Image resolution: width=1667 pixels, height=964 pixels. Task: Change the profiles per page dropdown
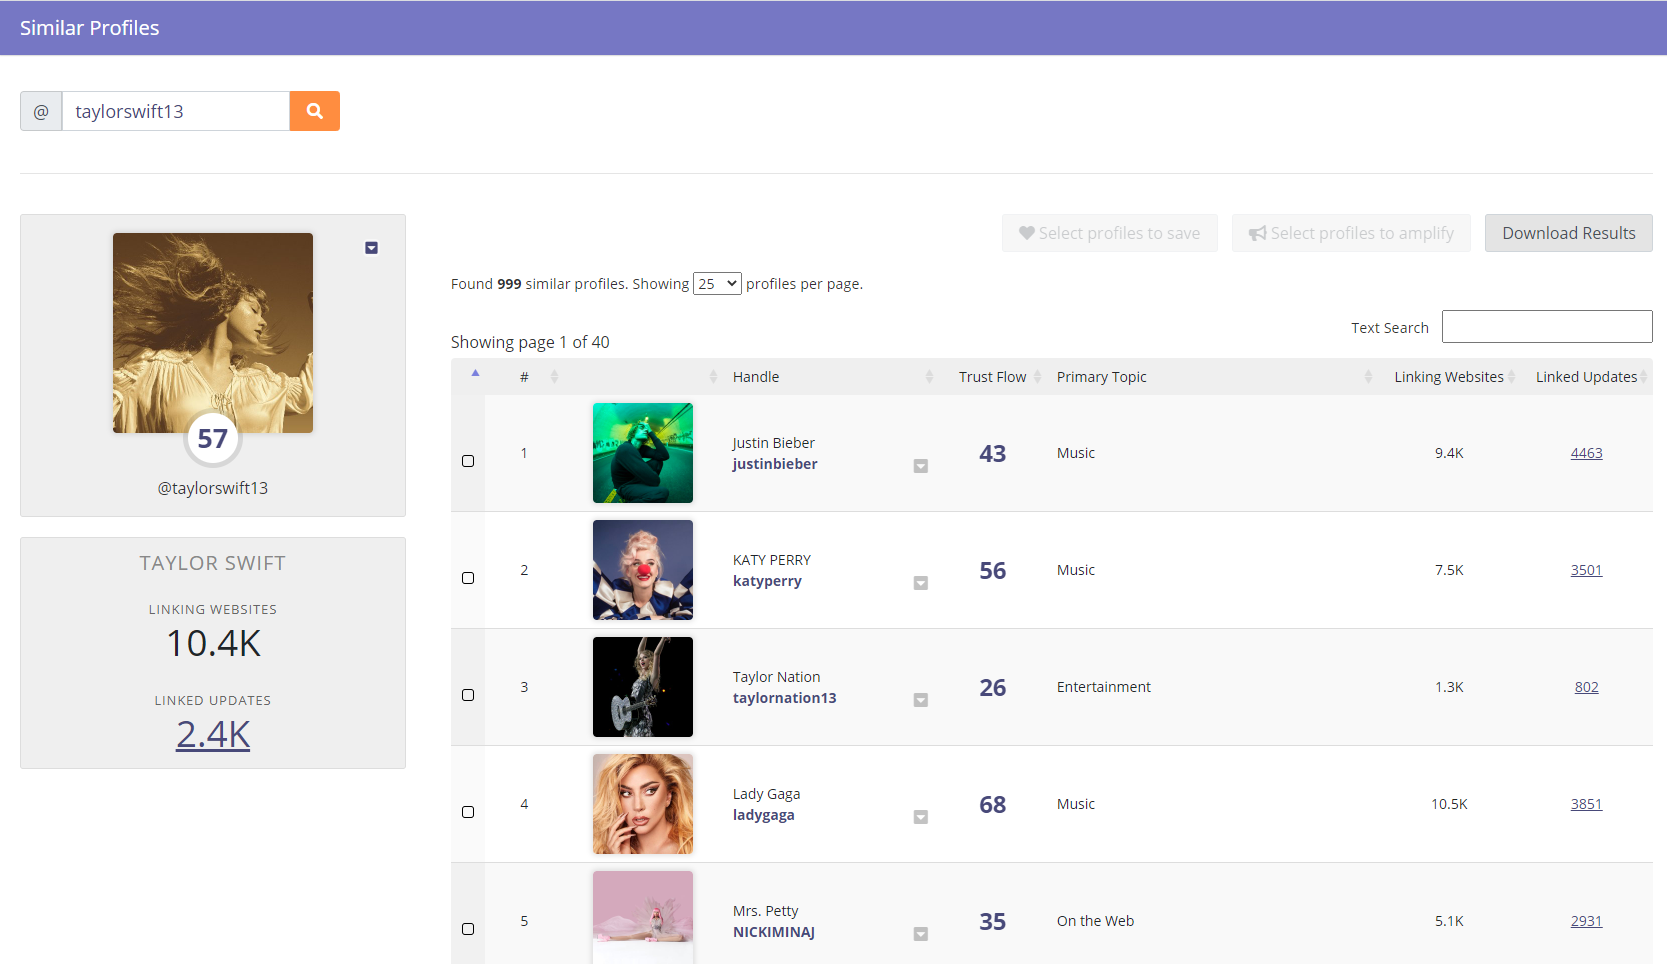tap(717, 284)
